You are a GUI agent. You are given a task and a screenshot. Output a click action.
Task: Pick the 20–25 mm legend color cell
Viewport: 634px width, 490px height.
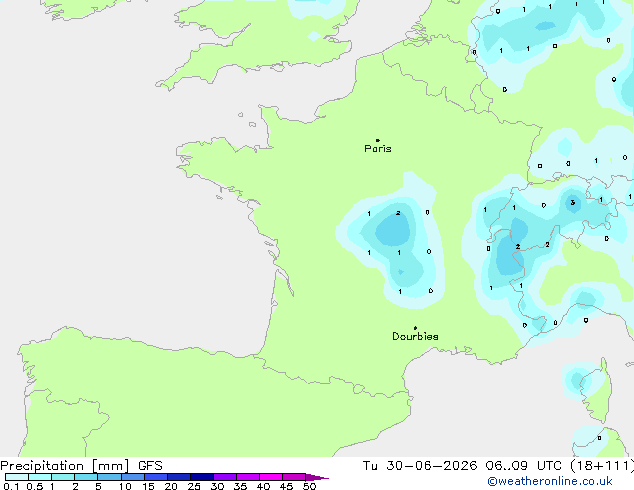click(179, 477)
